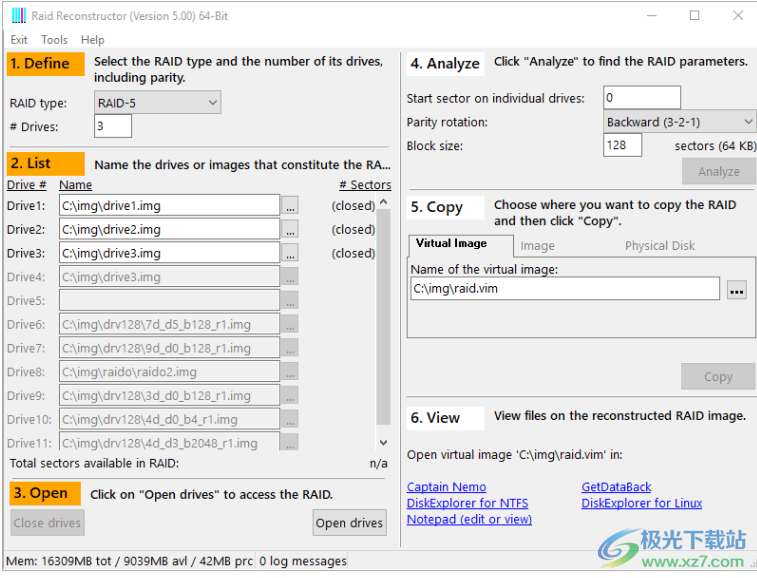Open image in Captain Nemo
757x578 pixels.
click(447, 487)
